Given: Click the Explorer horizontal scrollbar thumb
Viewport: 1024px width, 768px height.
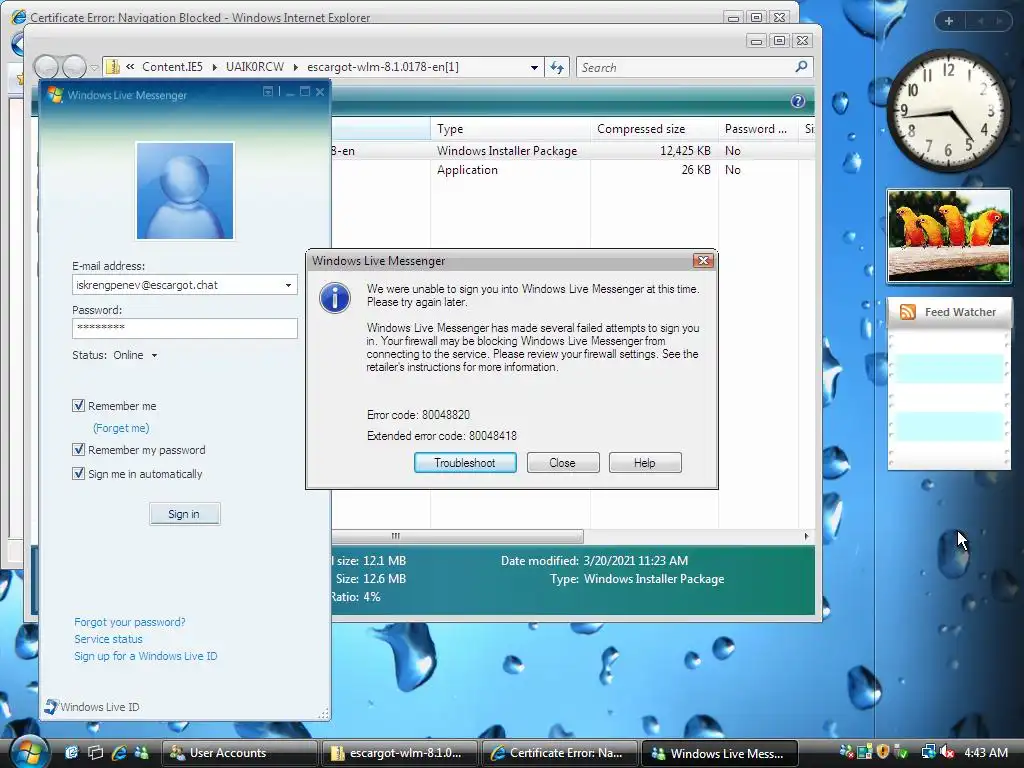Looking at the screenshot, I should [457, 536].
